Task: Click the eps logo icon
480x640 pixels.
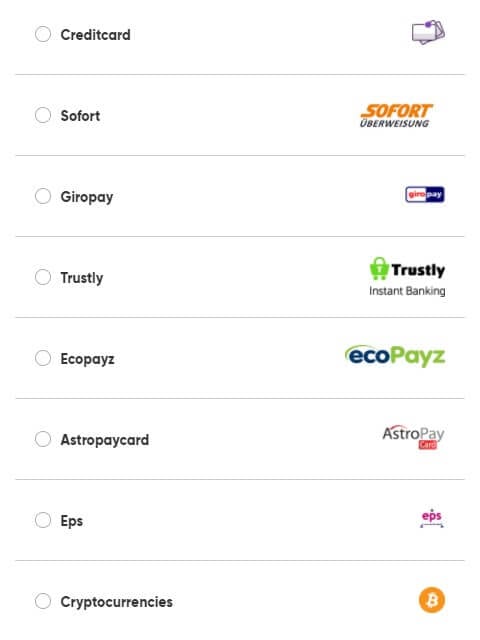Action: pyautogui.click(x=432, y=518)
